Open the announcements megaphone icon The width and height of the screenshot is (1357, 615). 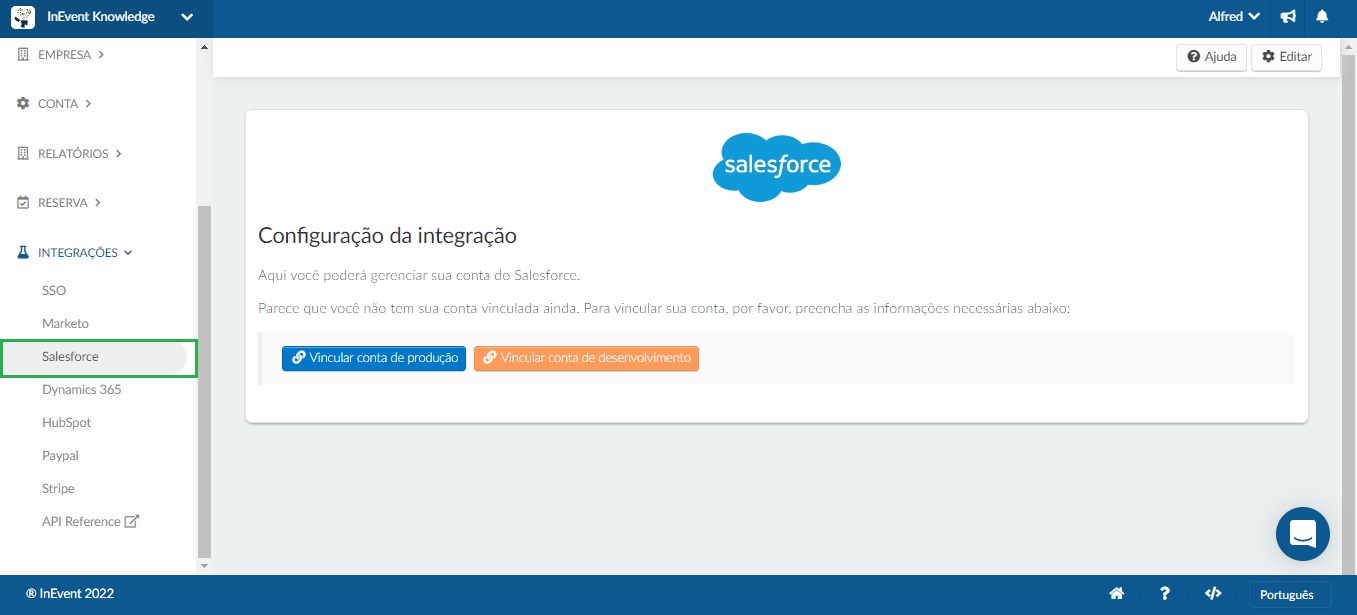click(x=1288, y=17)
